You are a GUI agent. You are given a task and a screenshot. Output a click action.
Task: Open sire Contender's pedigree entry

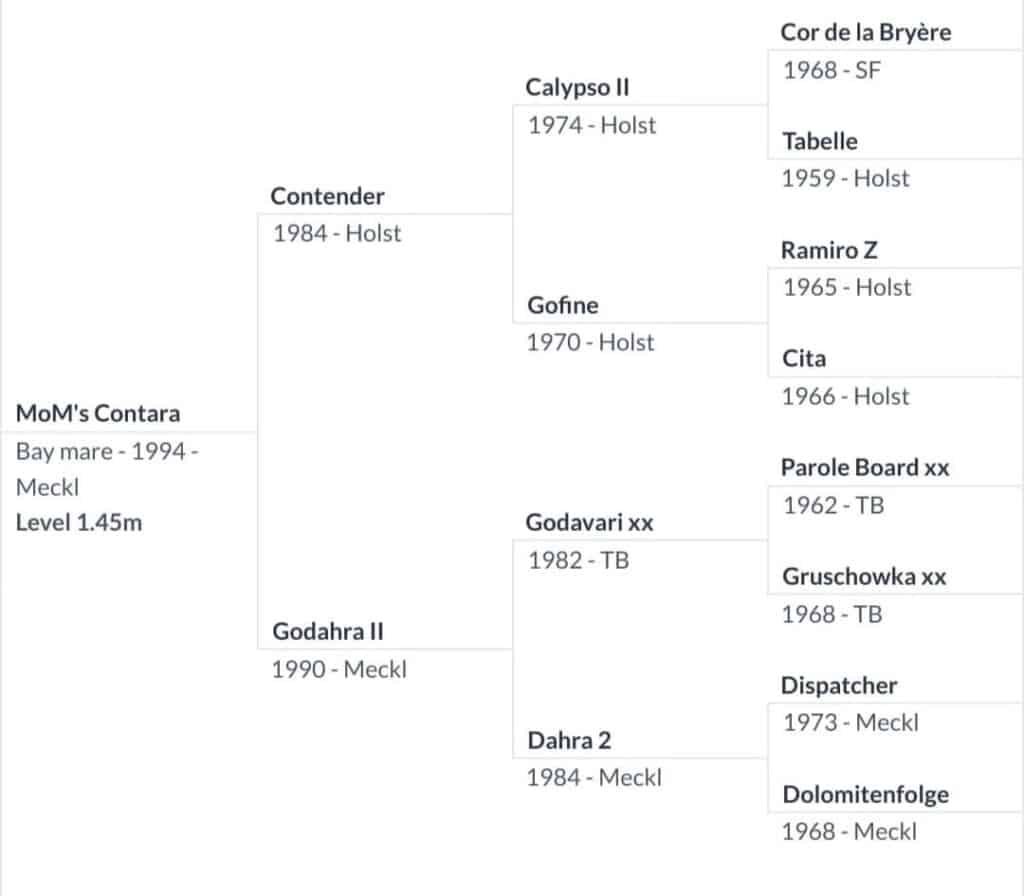[327, 196]
